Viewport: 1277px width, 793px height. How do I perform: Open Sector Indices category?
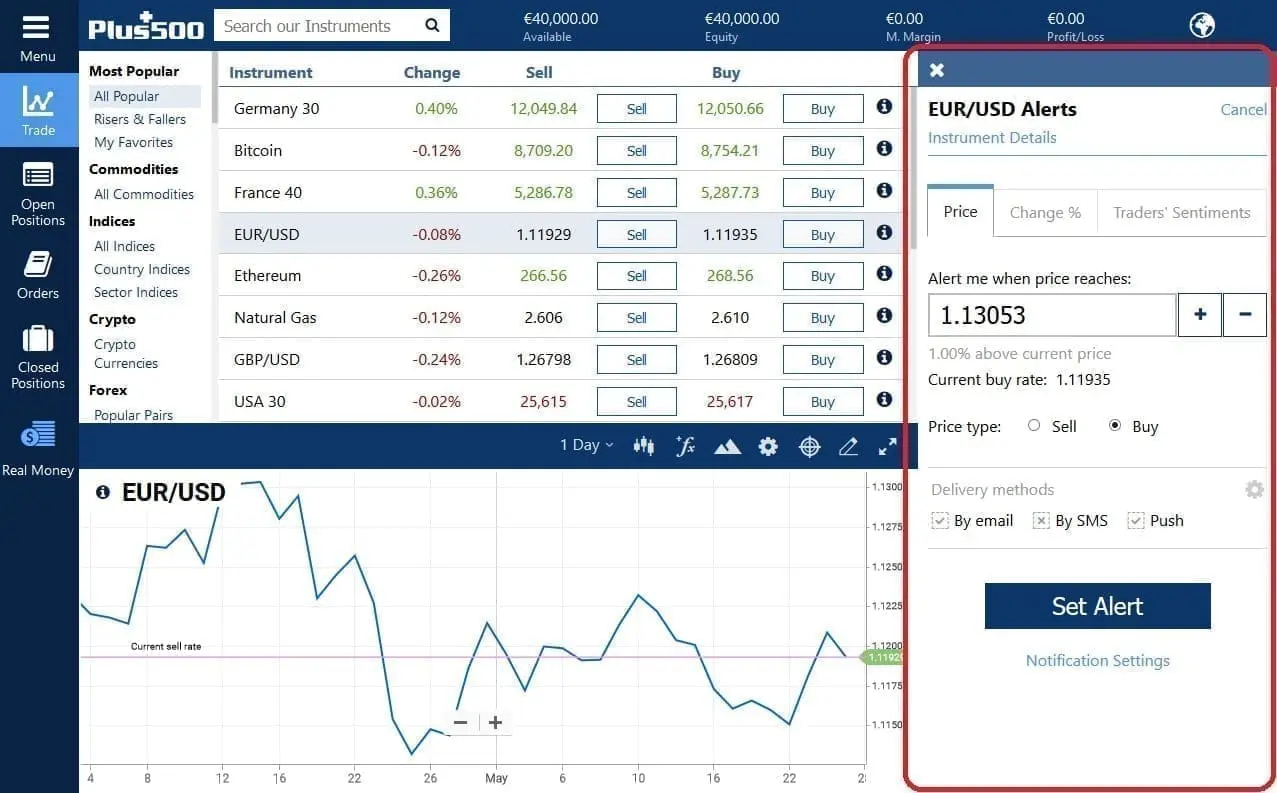tap(136, 292)
